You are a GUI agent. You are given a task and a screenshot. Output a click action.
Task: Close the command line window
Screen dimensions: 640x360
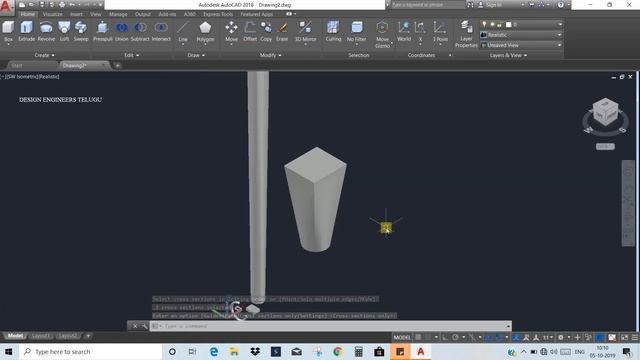135,326
